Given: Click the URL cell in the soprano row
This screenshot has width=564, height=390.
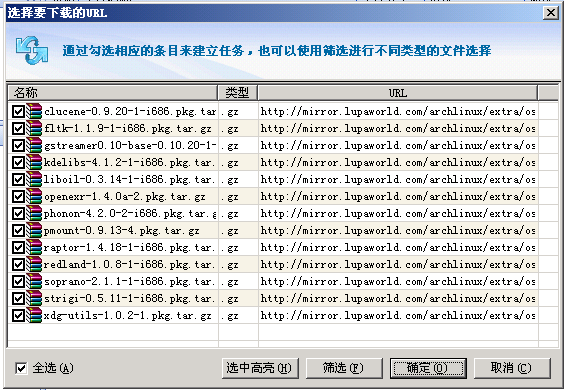Looking at the screenshot, I should click(x=398, y=282).
